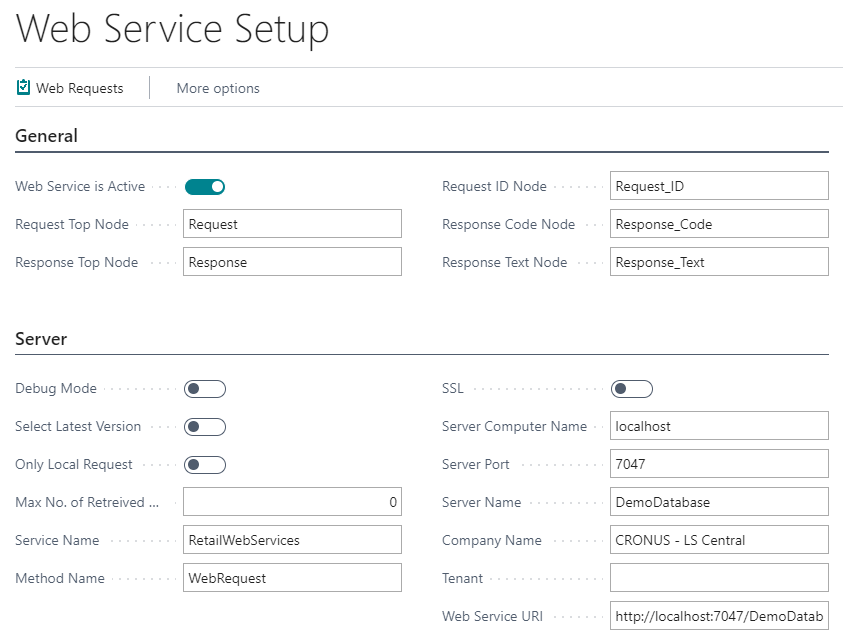This screenshot has height=639, width=843.
Task: Toggle the Only Local Request switch
Action: [205, 465]
